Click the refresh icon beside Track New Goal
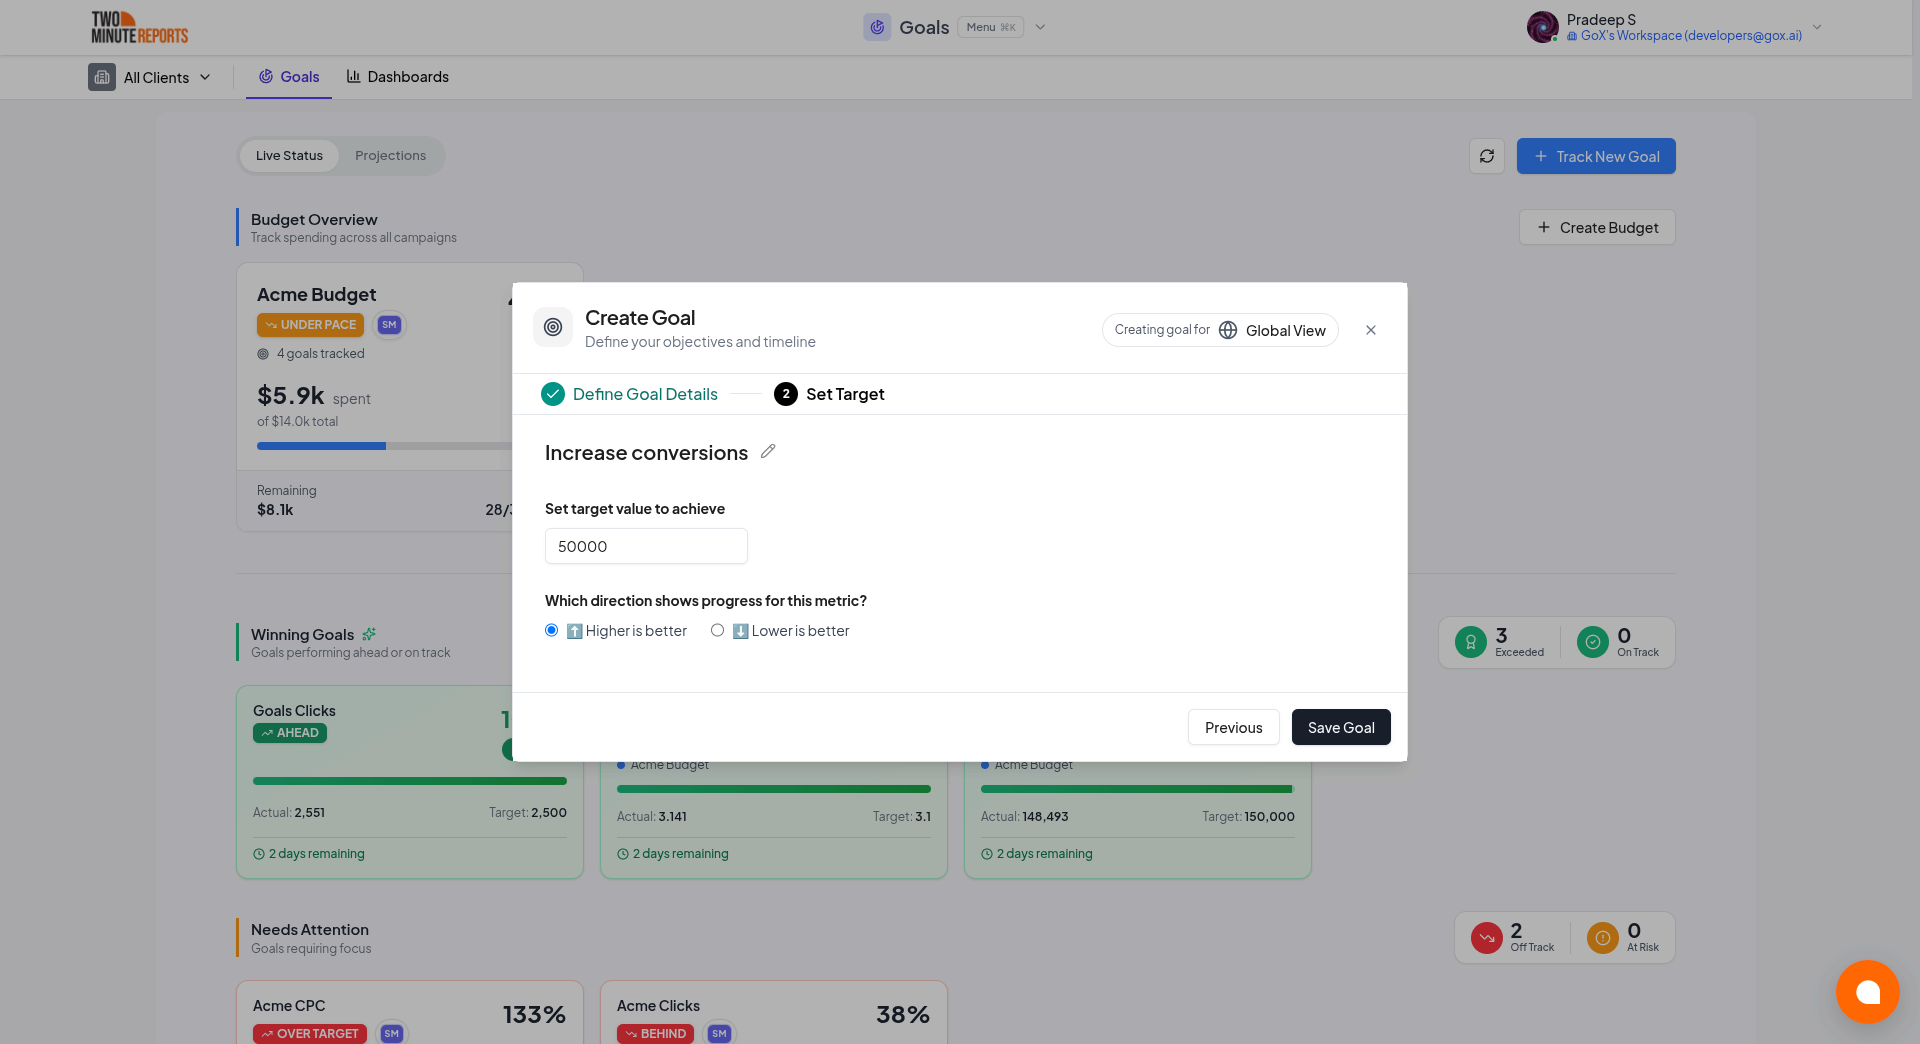 pyautogui.click(x=1487, y=156)
